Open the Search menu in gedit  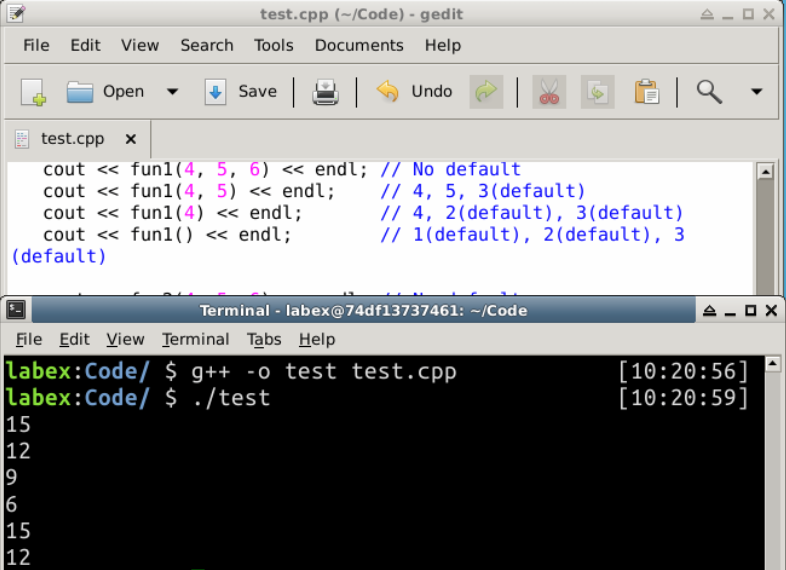(207, 45)
